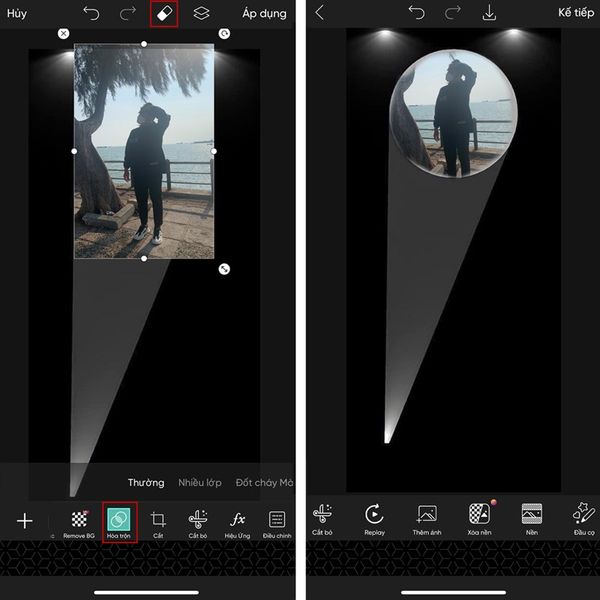This screenshot has height=600, width=600.
Task: Click the download icon beside Kế tiếp
Action: tap(490, 13)
